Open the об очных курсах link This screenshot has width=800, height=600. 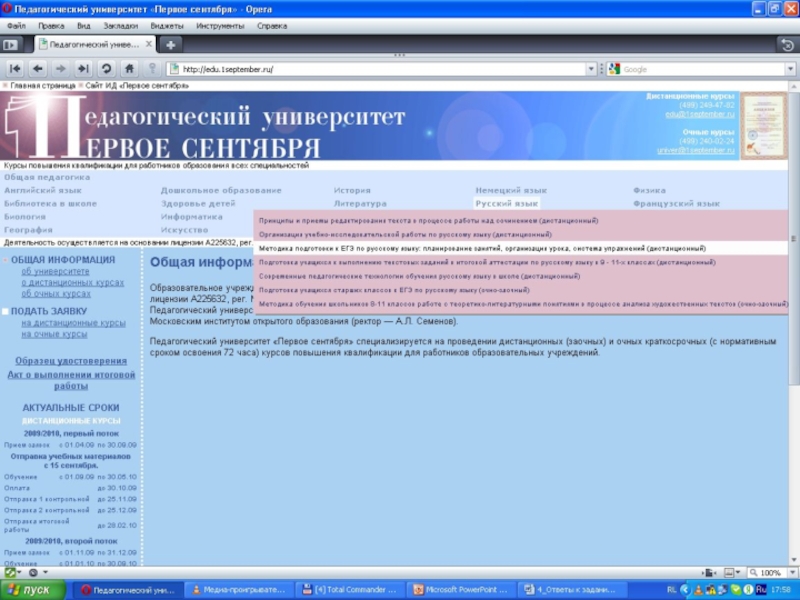point(56,294)
